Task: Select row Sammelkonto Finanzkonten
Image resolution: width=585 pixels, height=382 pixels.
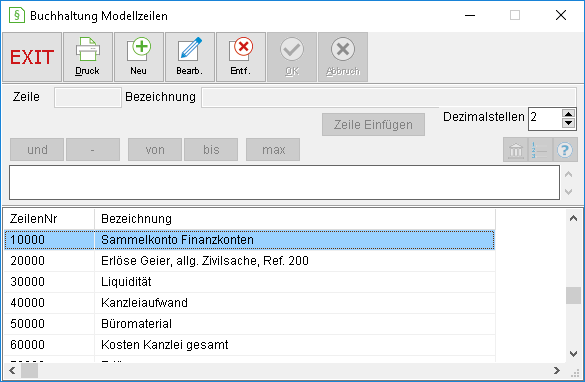Action: coord(250,240)
